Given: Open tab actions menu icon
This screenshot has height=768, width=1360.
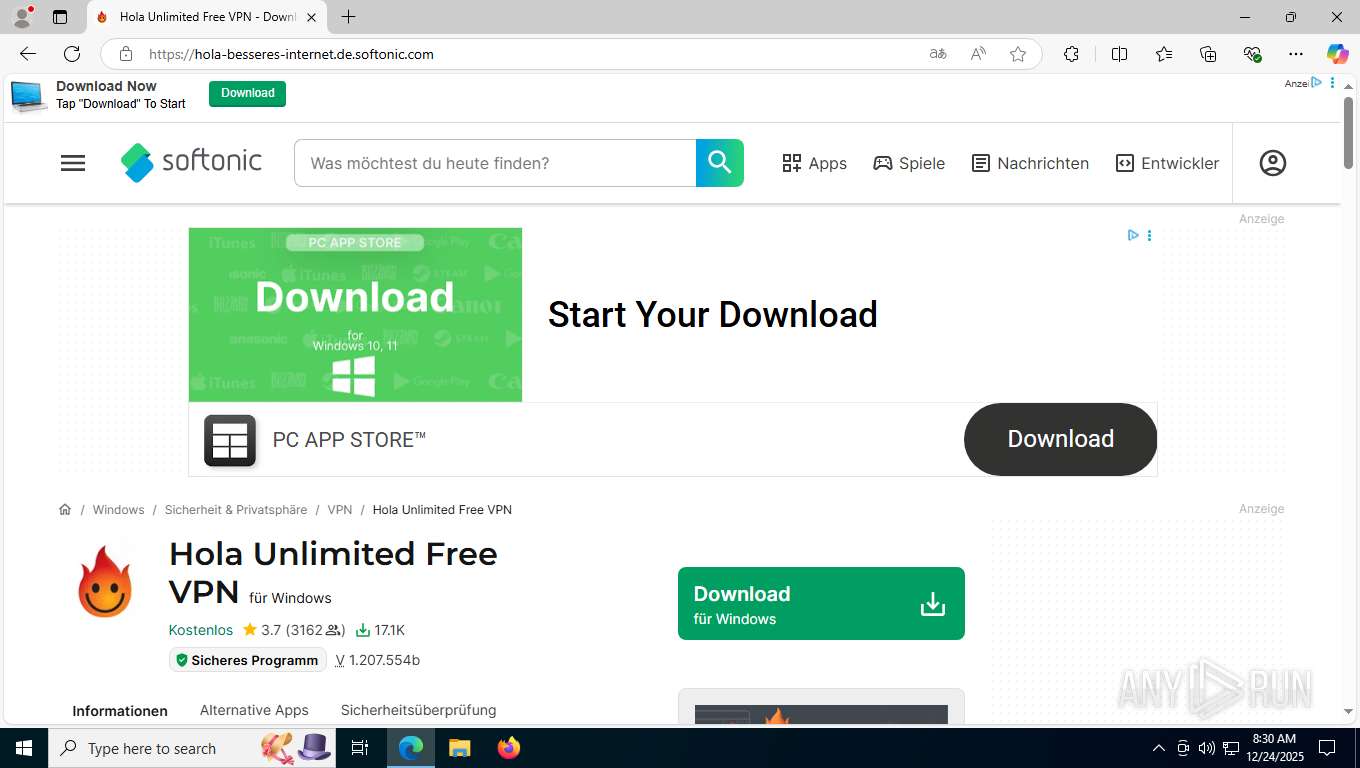Looking at the screenshot, I should pyautogui.click(x=60, y=17).
